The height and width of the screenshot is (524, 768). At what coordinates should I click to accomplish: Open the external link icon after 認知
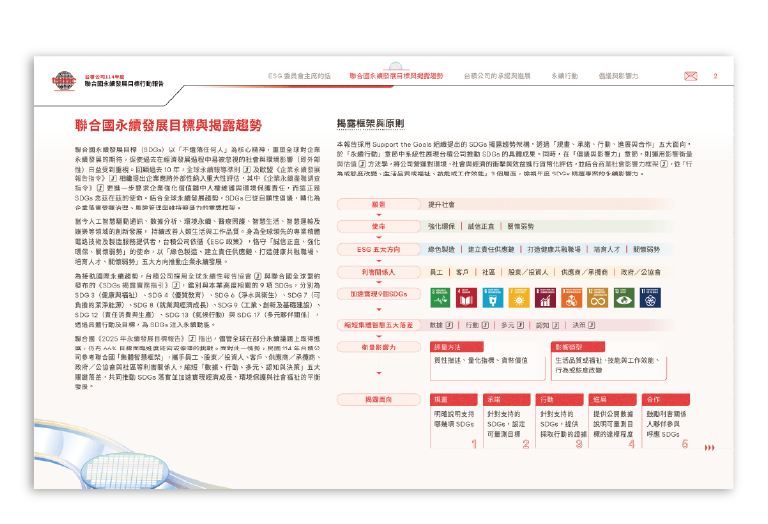coord(555,325)
